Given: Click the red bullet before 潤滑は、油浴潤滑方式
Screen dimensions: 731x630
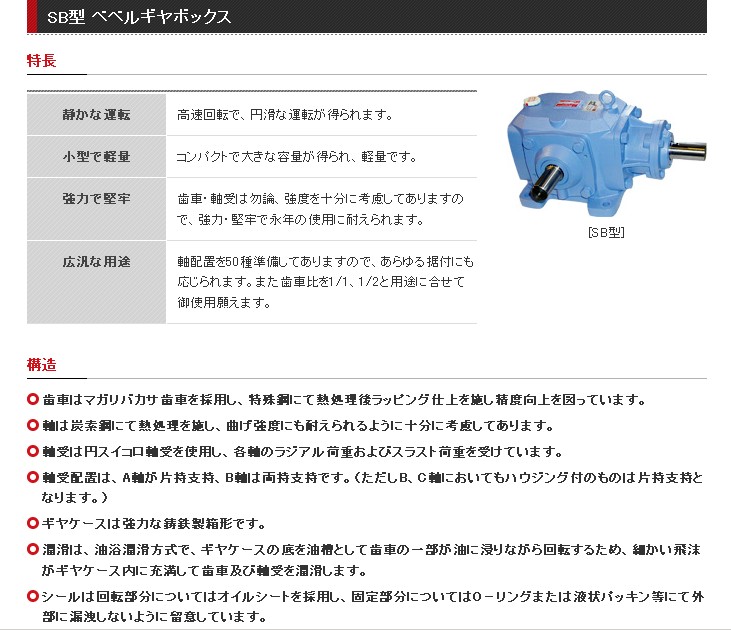Looking at the screenshot, I should point(33,550).
